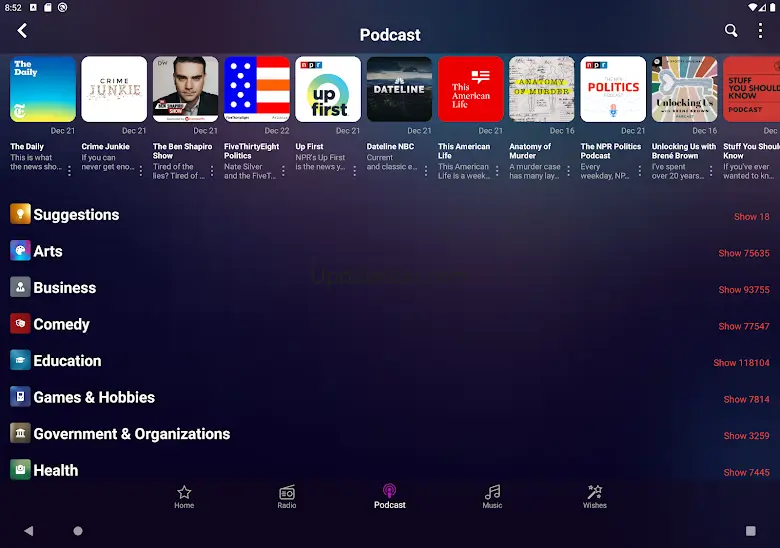780x548 pixels.
Task: Open options menu for This American Life
Action: click(x=497, y=171)
